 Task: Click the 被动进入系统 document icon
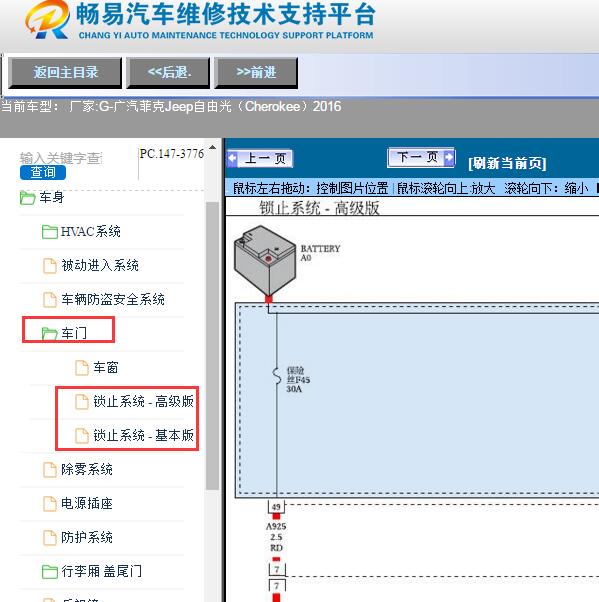coord(50,266)
